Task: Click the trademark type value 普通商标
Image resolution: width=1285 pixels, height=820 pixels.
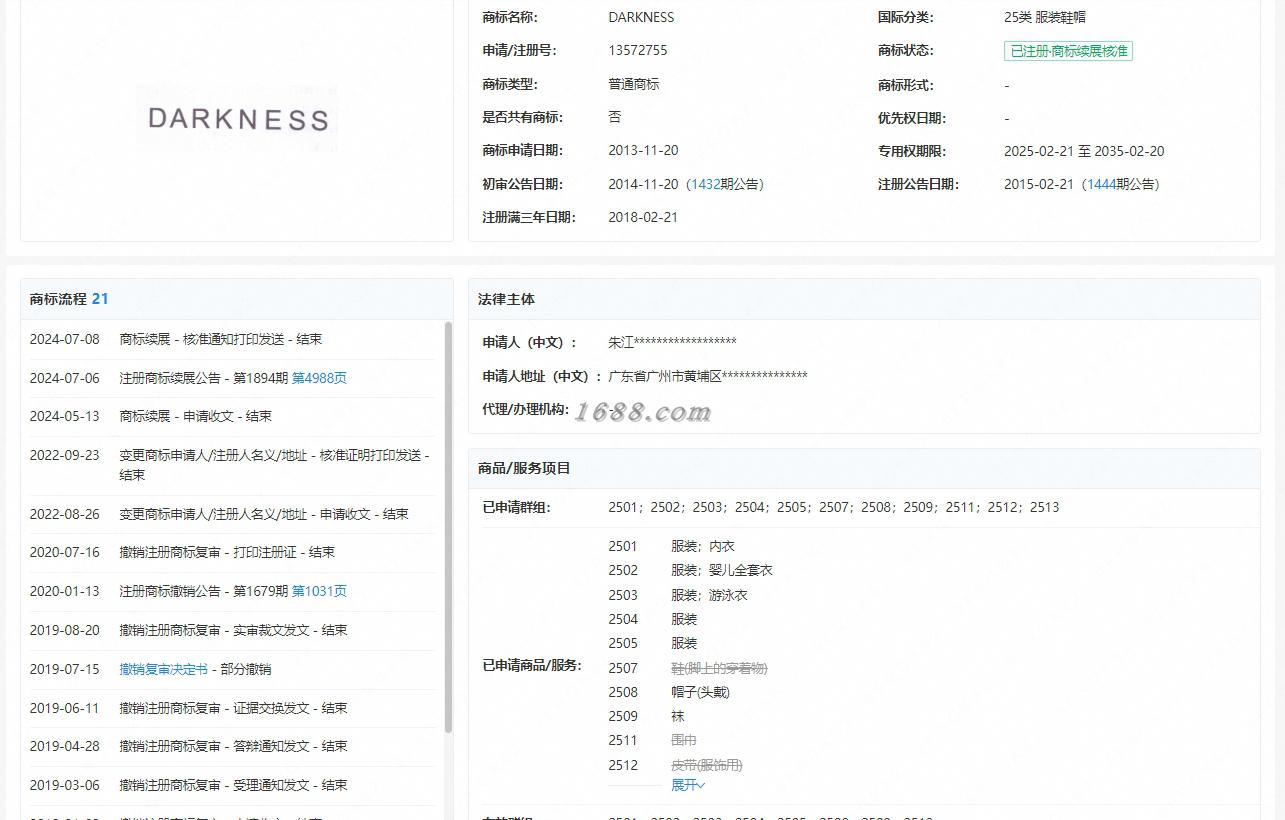Action: [x=634, y=84]
